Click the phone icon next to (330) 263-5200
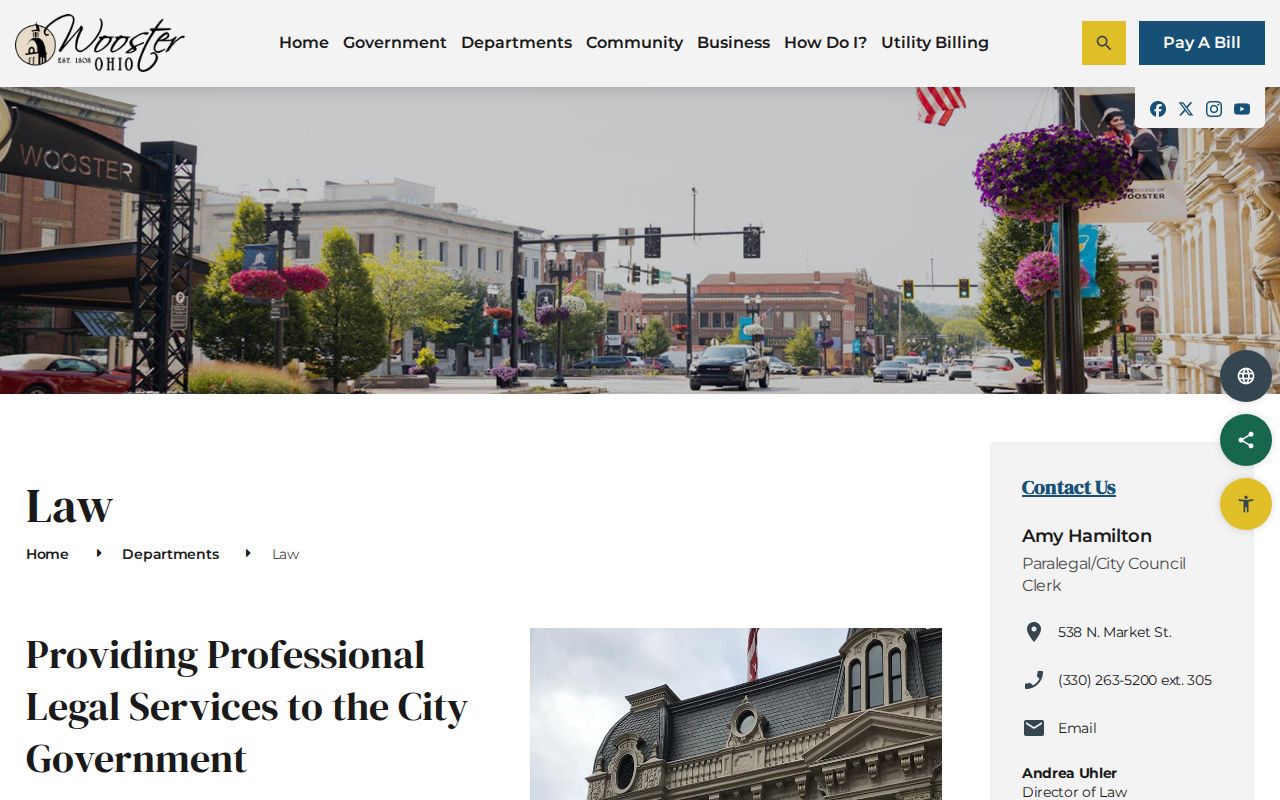 pyautogui.click(x=1034, y=680)
